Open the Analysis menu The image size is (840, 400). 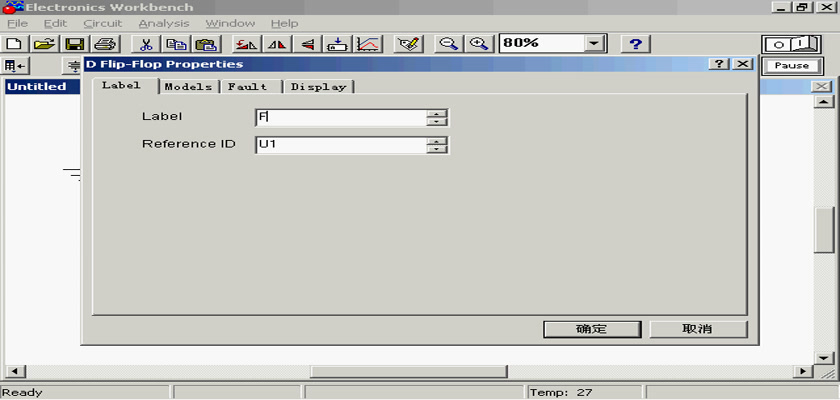pos(163,23)
